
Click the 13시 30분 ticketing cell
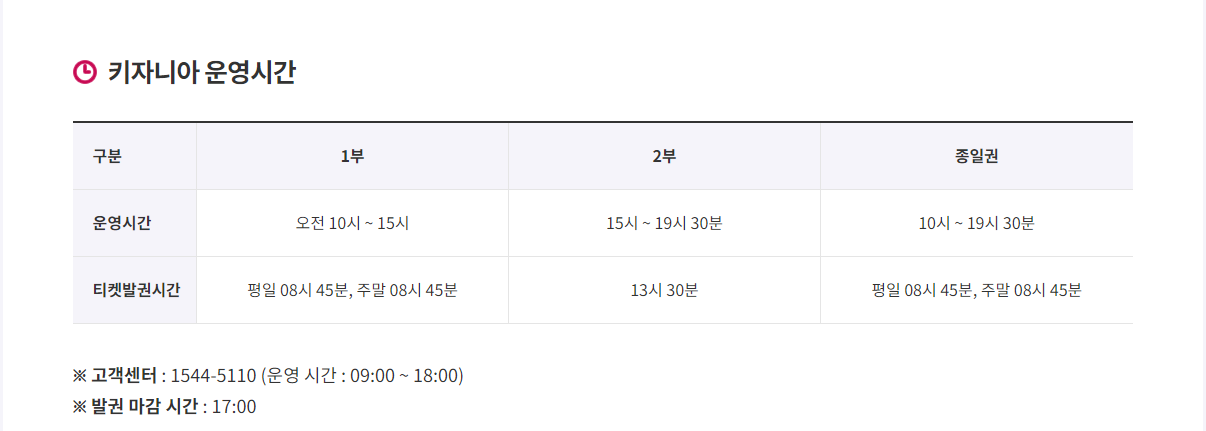click(x=664, y=290)
